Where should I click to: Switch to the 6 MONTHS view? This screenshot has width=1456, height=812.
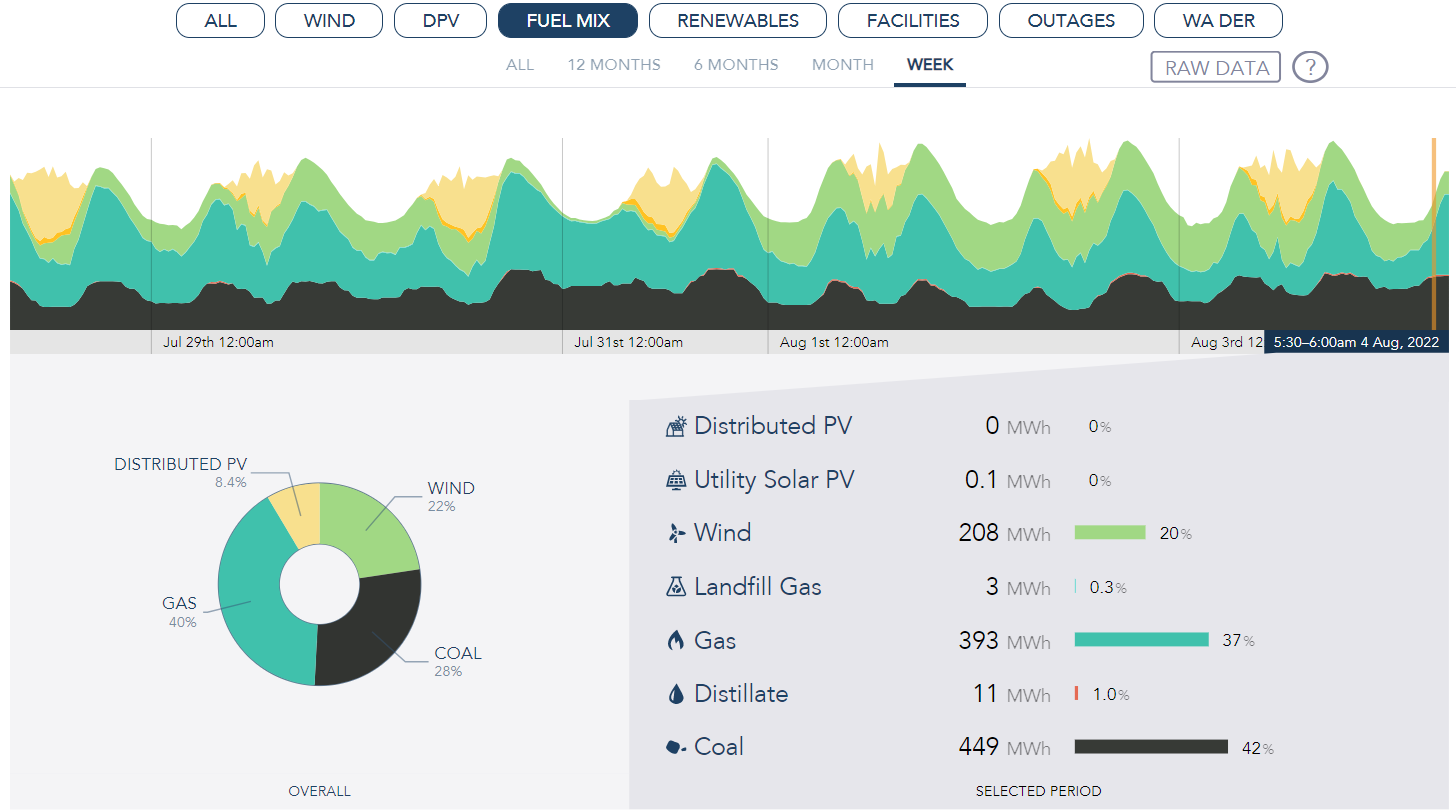point(736,64)
